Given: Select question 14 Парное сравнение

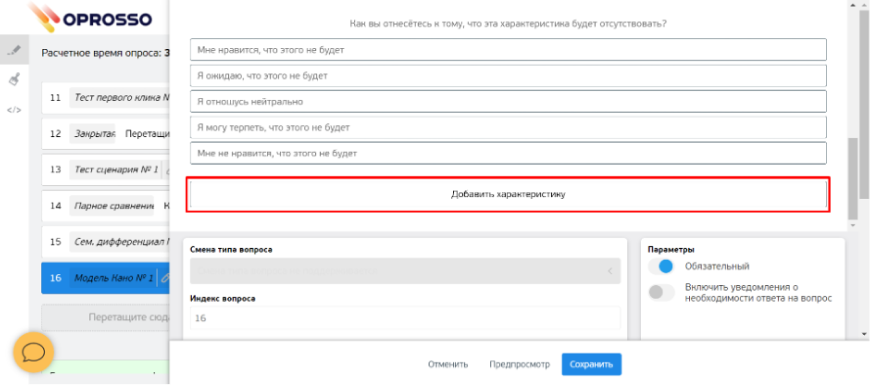Looking at the screenshot, I should point(105,206).
